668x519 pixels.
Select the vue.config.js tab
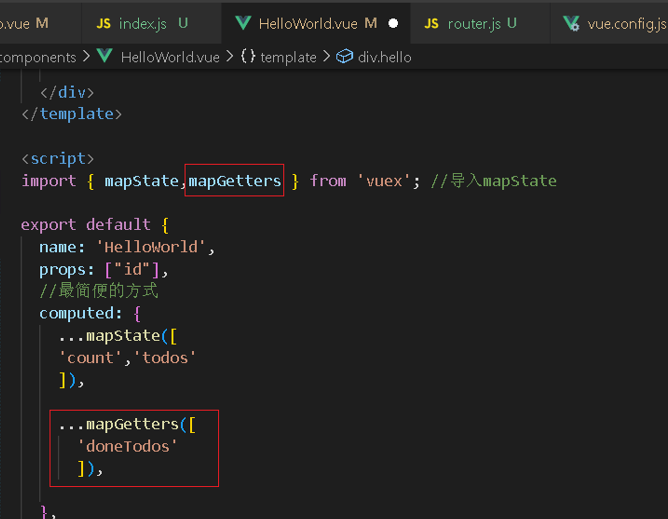[626, 23]
